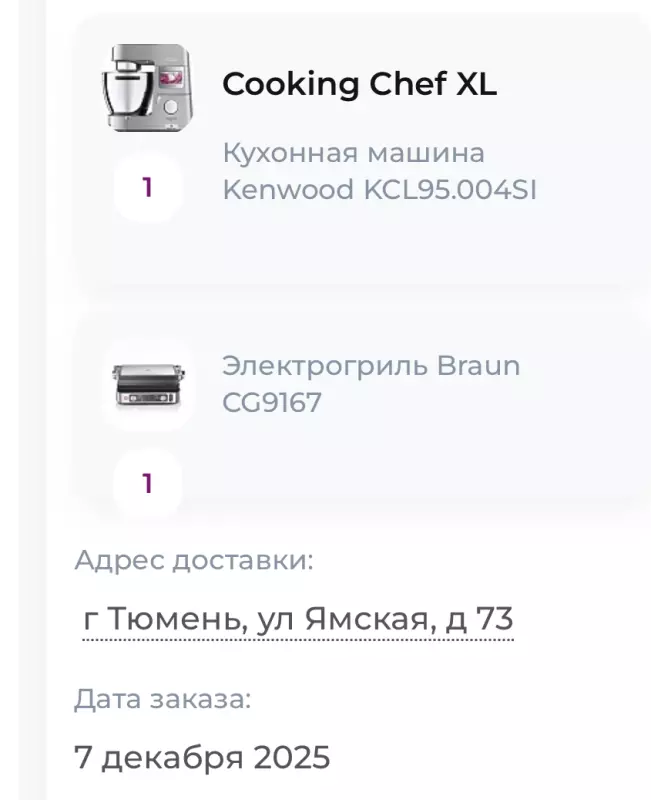Open the Braun electric grill product image
The image size is (651, 800).
[147, 385]
